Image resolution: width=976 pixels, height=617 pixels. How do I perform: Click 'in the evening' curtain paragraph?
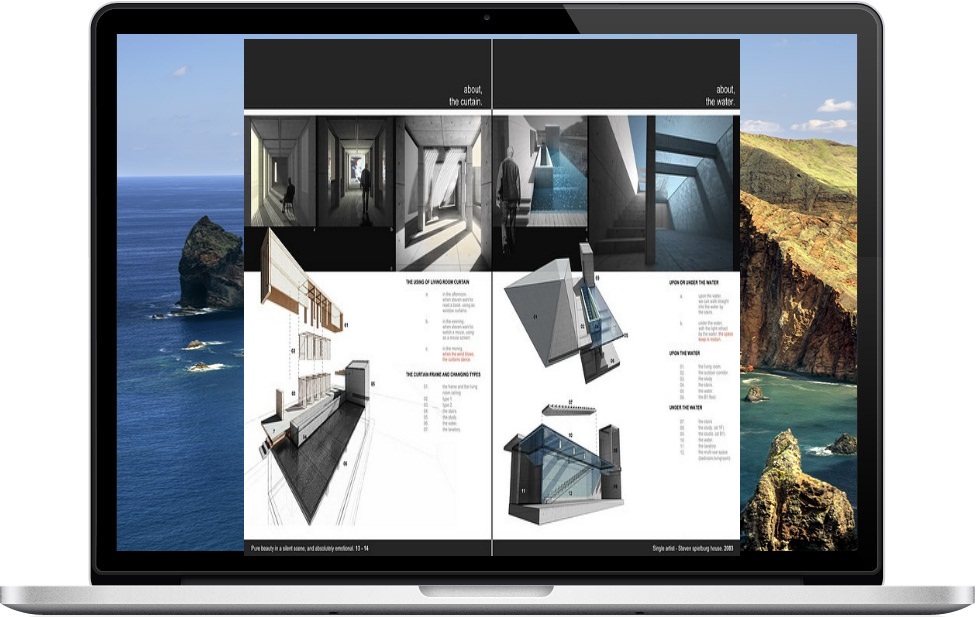[x=458, y=329]
